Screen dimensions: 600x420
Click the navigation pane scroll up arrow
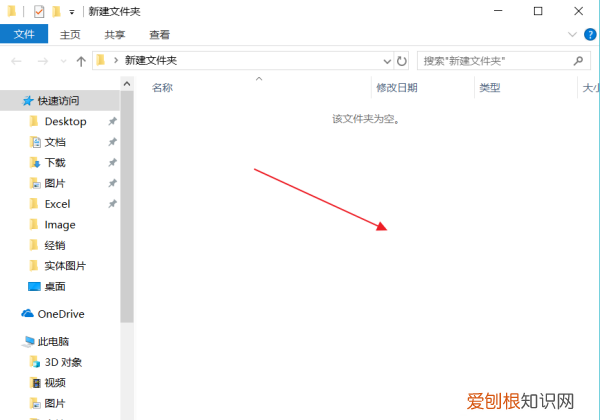pos(127,83)
